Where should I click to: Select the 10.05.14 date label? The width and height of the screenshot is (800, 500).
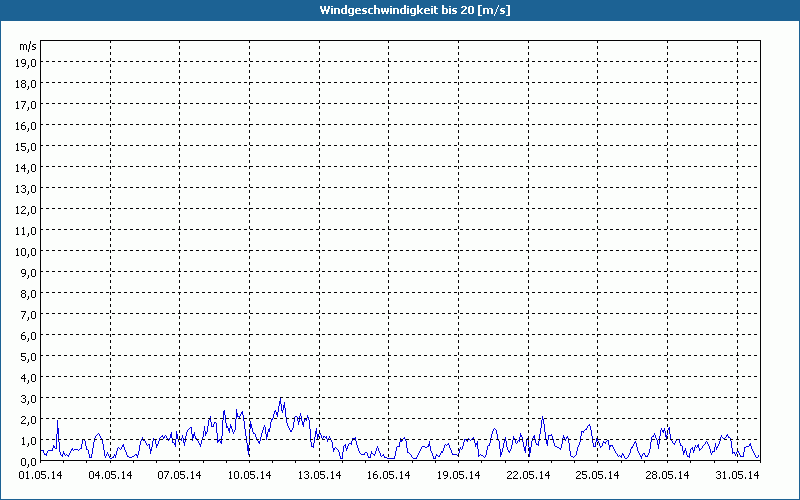249,475
